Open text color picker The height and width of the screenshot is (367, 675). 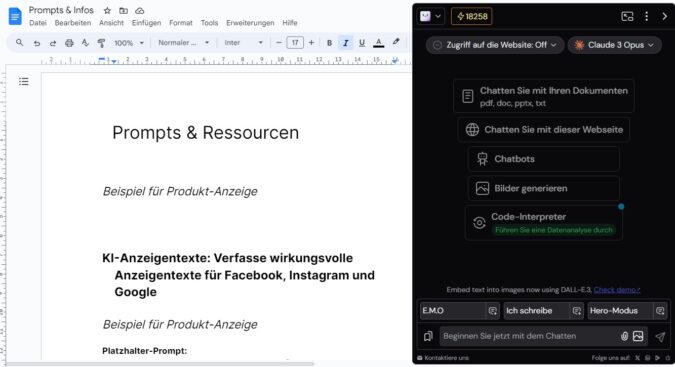tap(378, 43)
